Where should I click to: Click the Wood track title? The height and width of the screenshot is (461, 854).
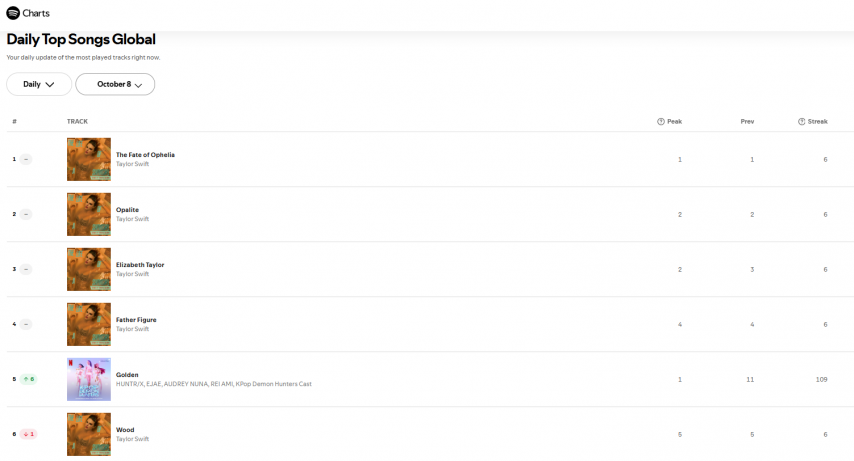(x=125, y=430)
